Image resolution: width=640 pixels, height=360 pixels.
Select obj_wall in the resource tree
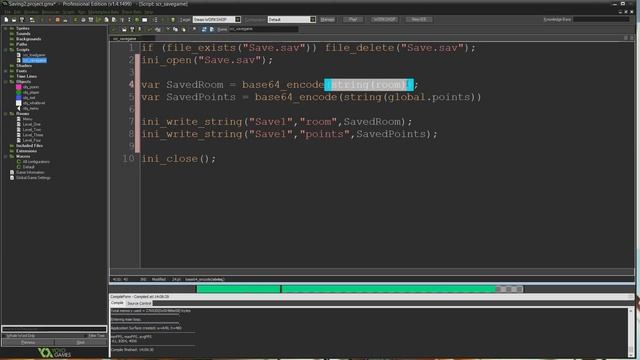coord(29,98)
